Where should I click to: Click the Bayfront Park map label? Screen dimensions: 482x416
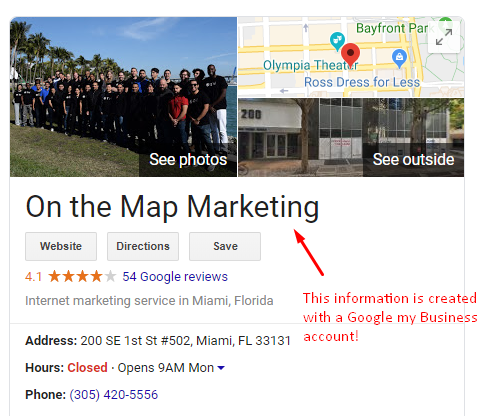click(392, 28)
